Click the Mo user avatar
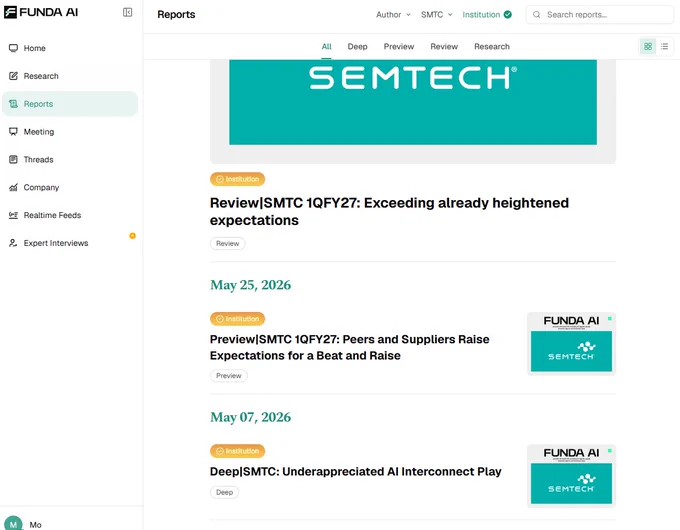This screenshot has height=530, width=680. (13, 523)
